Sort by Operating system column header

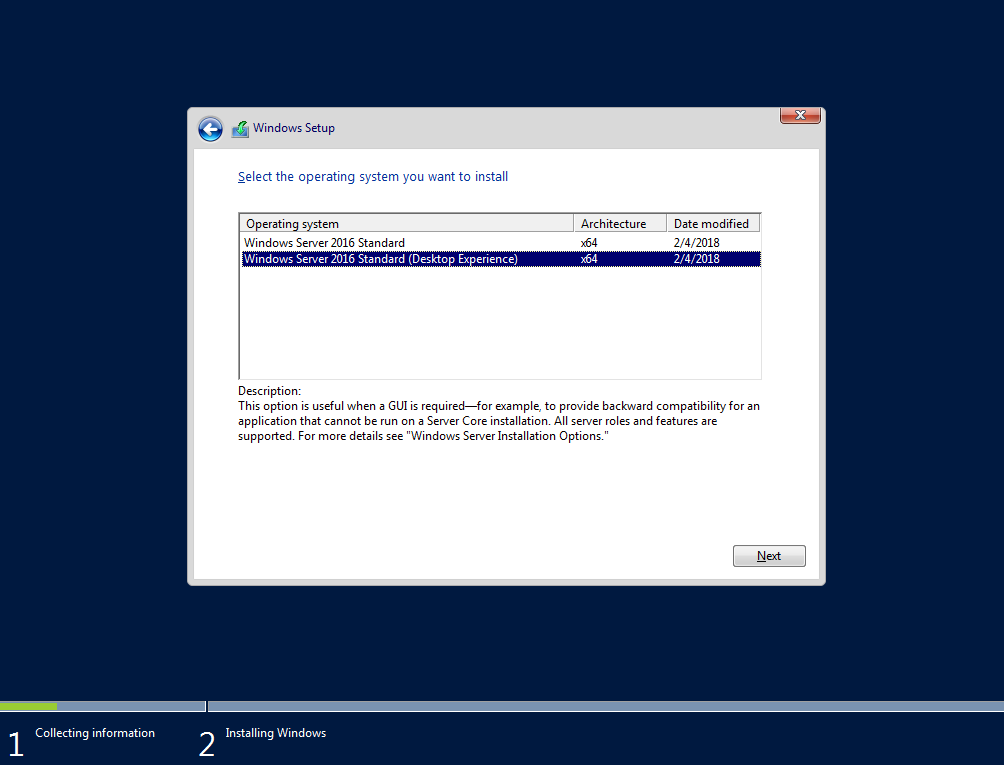[x=407, y=223]
